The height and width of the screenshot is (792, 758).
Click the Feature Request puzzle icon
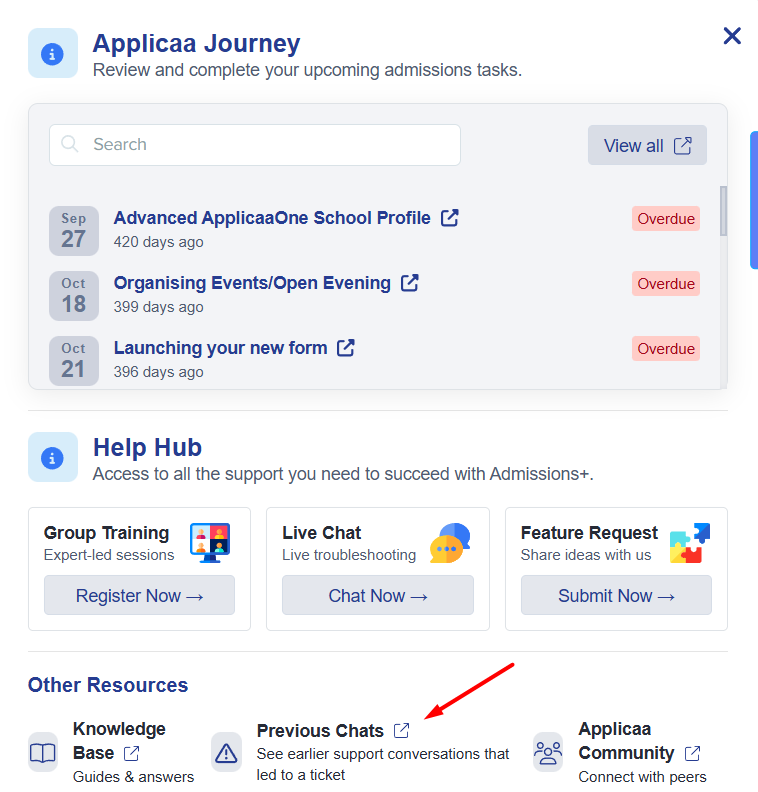point(689,543)
